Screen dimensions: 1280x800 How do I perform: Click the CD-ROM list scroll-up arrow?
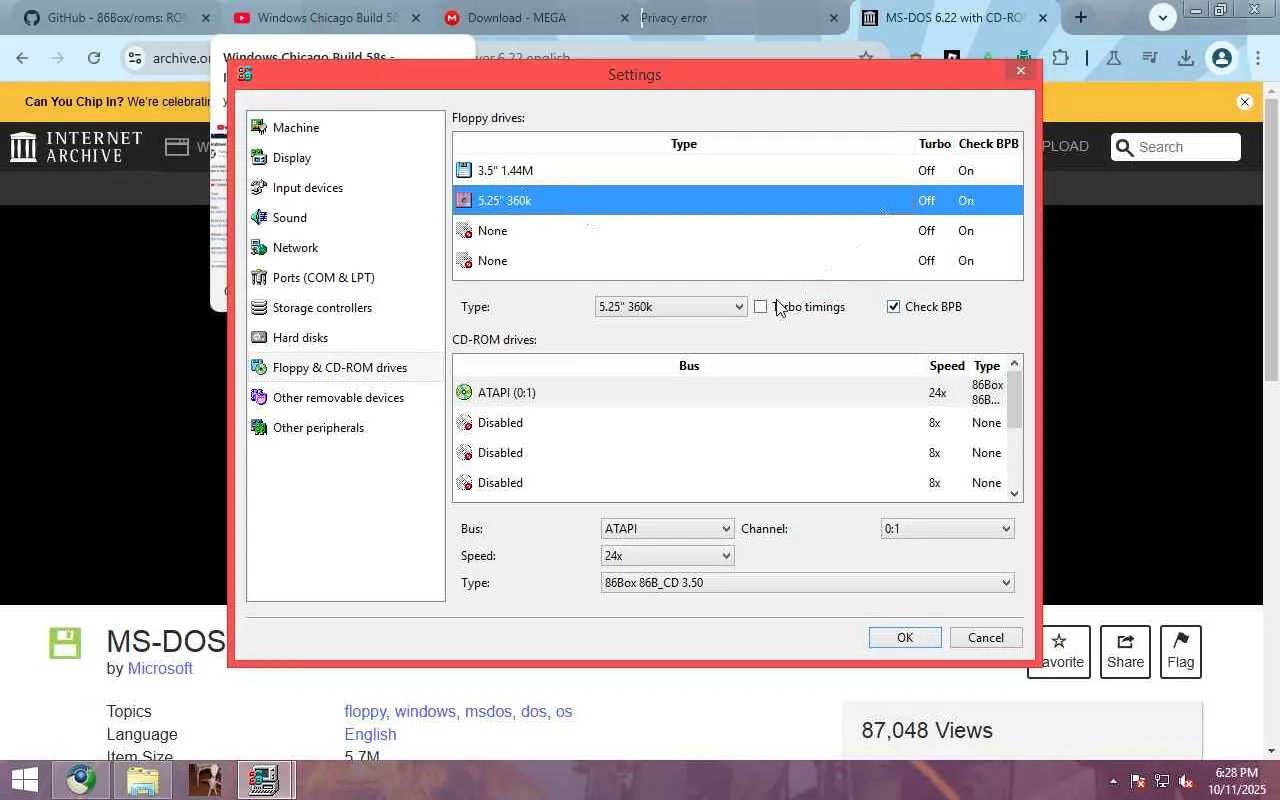click(x=1015, y=364)
